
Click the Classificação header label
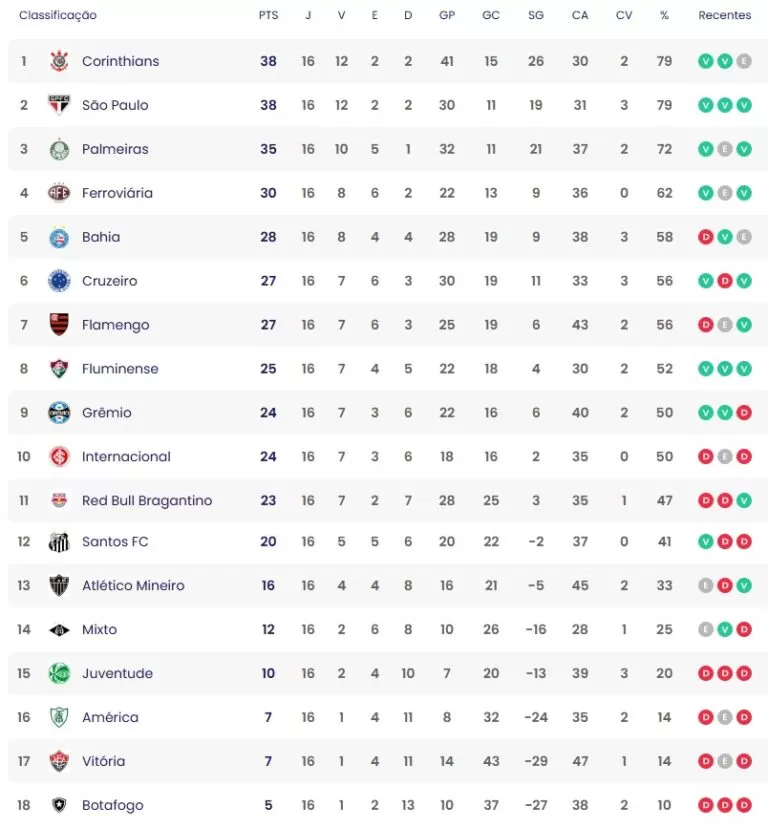pos(58,15)
